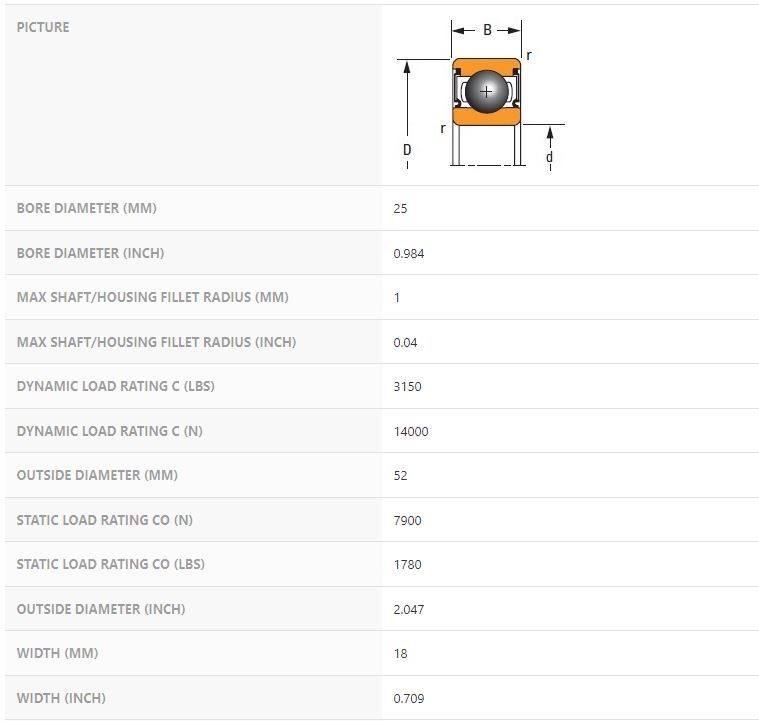Click the DYNAMIC LOAD RATING C (N) label

(109, 431)
